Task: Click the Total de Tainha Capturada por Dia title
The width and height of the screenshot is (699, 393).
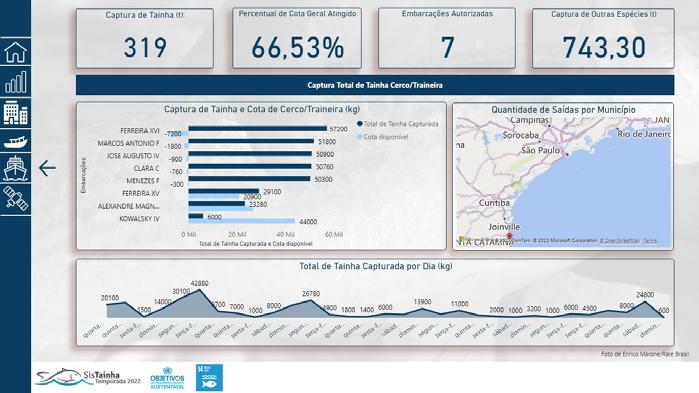Action: click(x=375, y=266)
